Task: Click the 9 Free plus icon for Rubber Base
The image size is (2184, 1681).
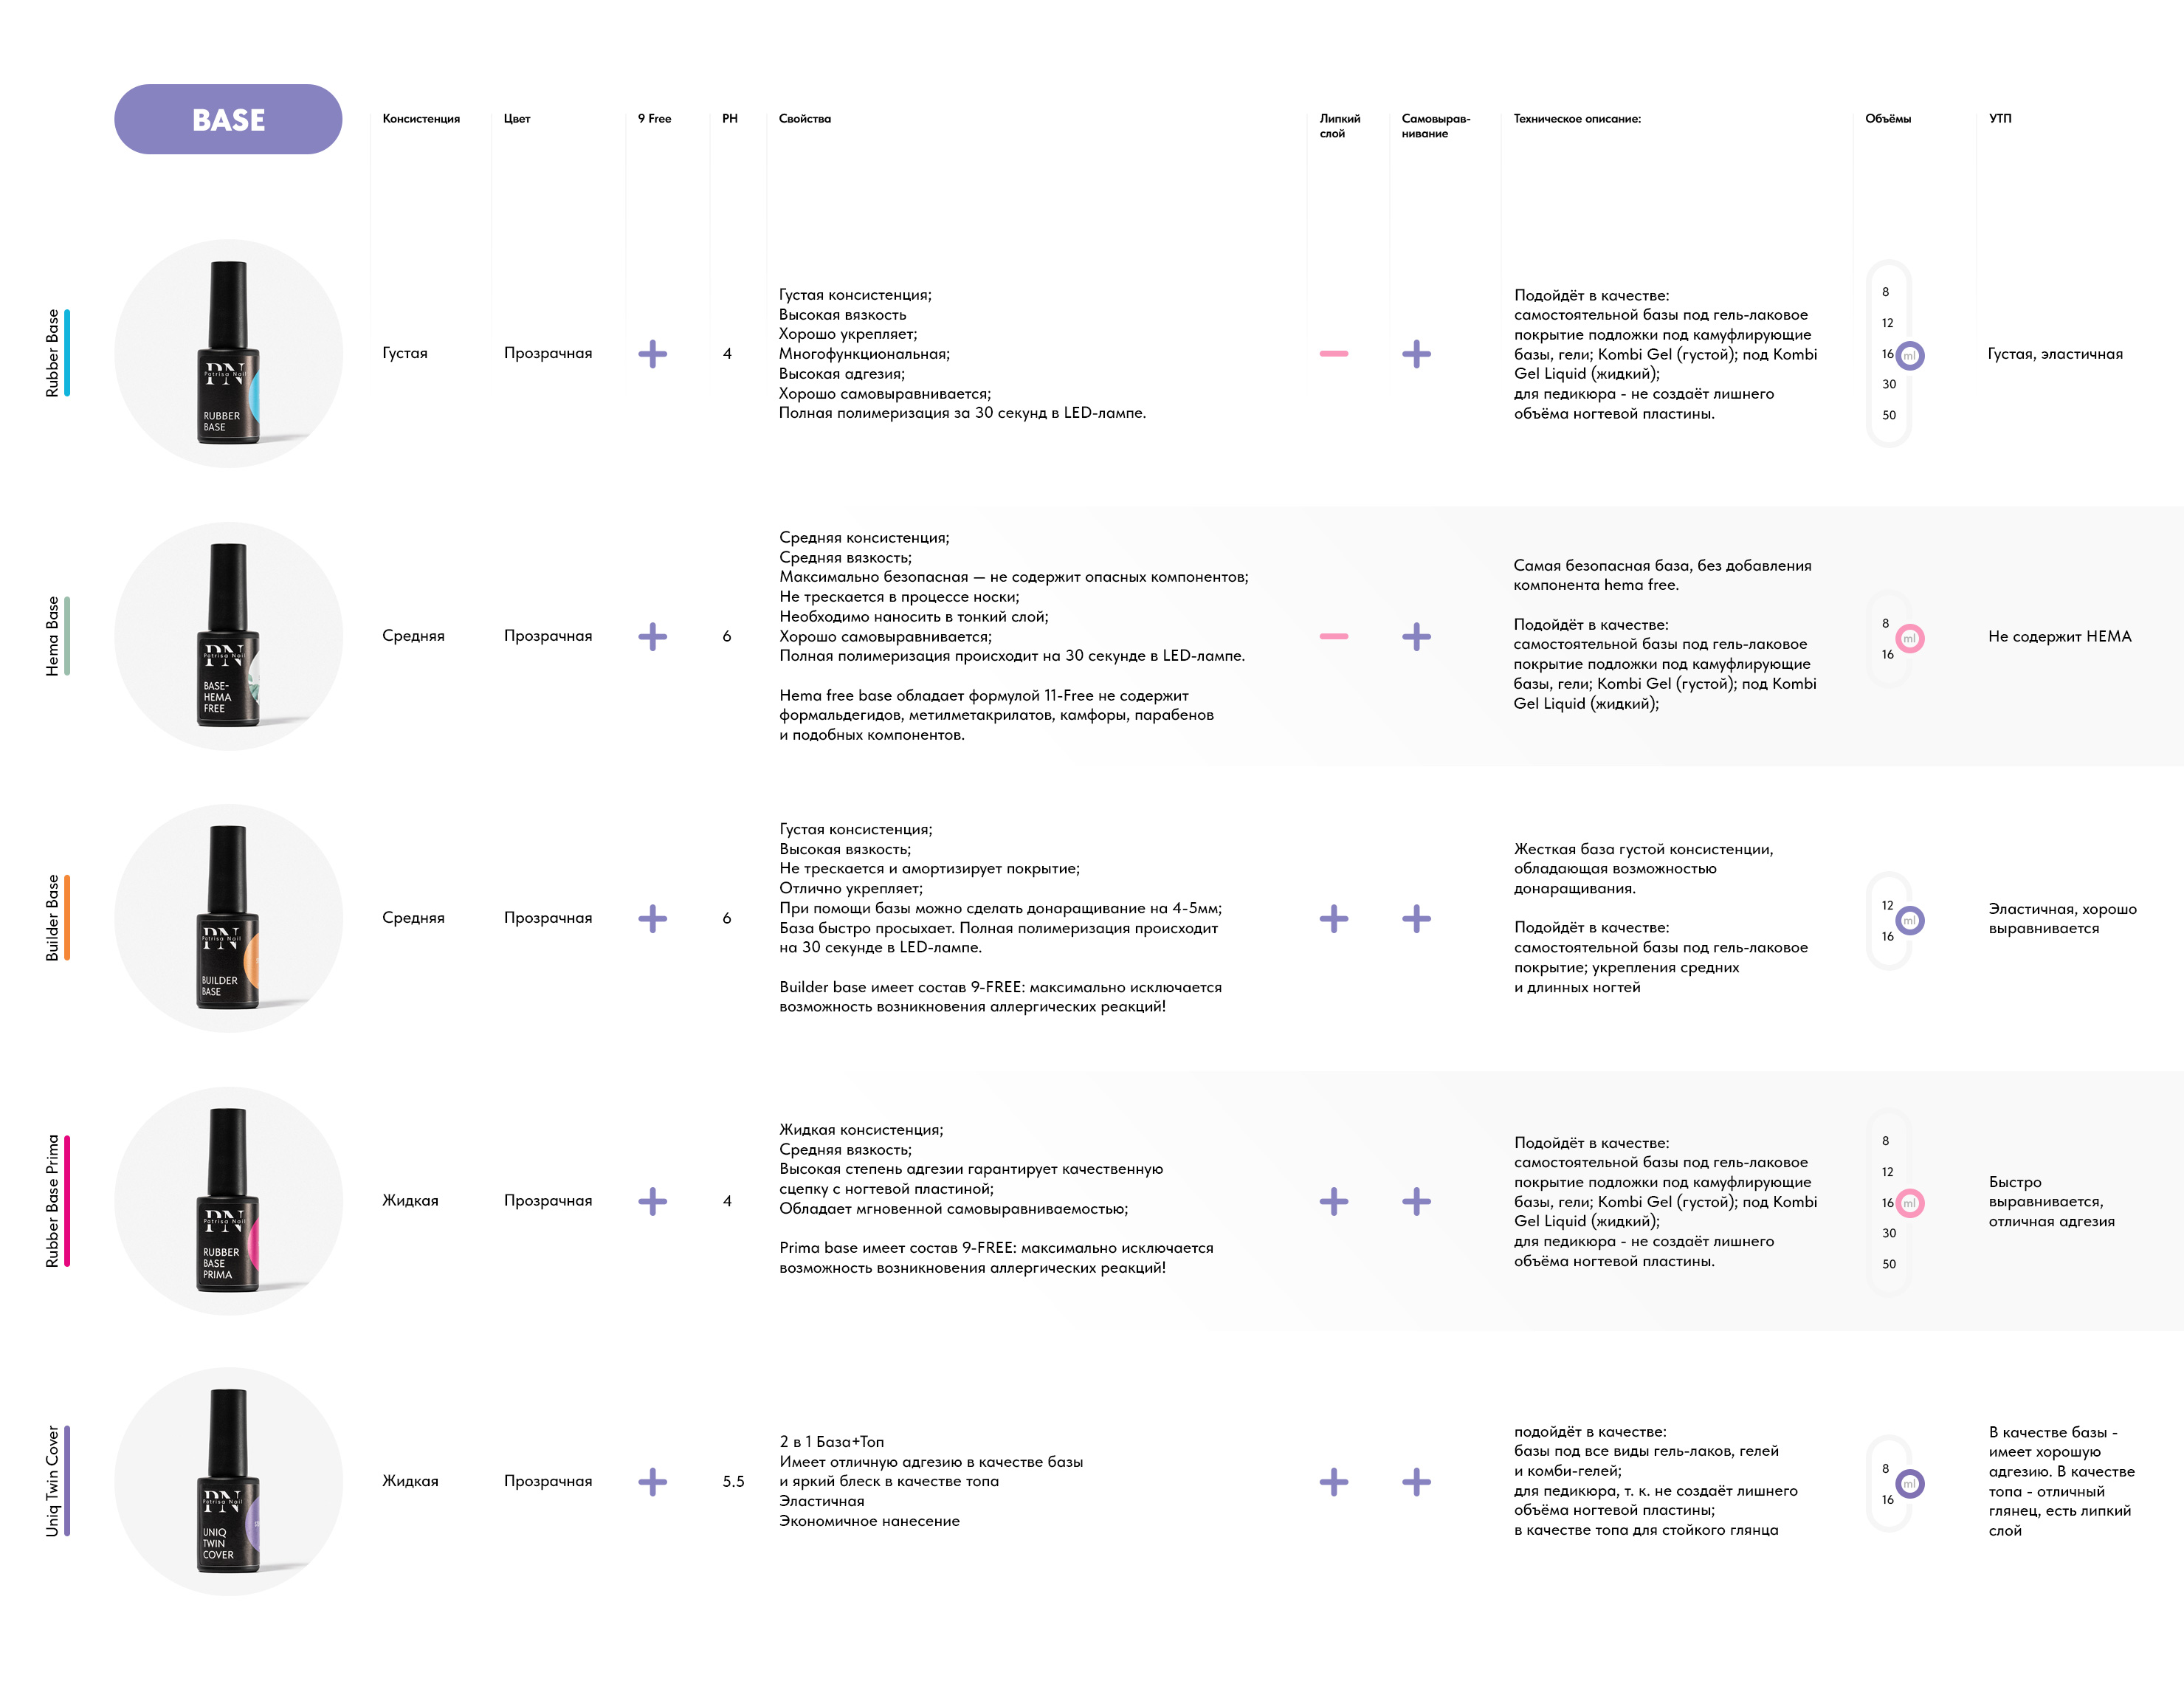Action: tap(652, 354)
